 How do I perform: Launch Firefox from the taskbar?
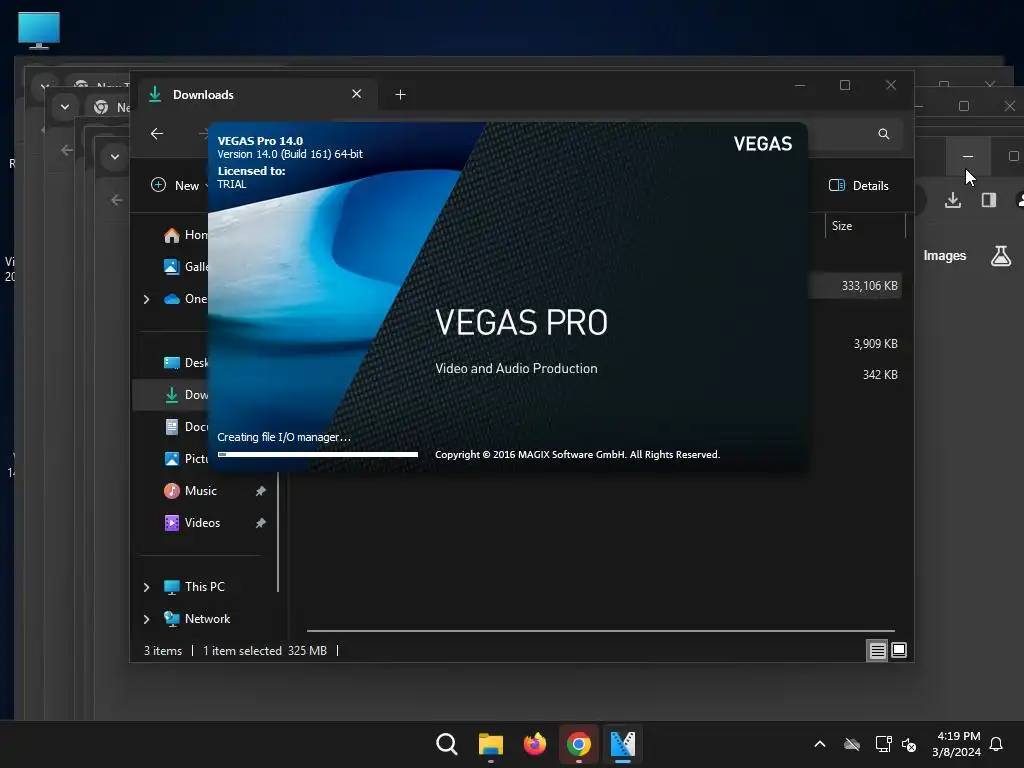pos(535,744)
